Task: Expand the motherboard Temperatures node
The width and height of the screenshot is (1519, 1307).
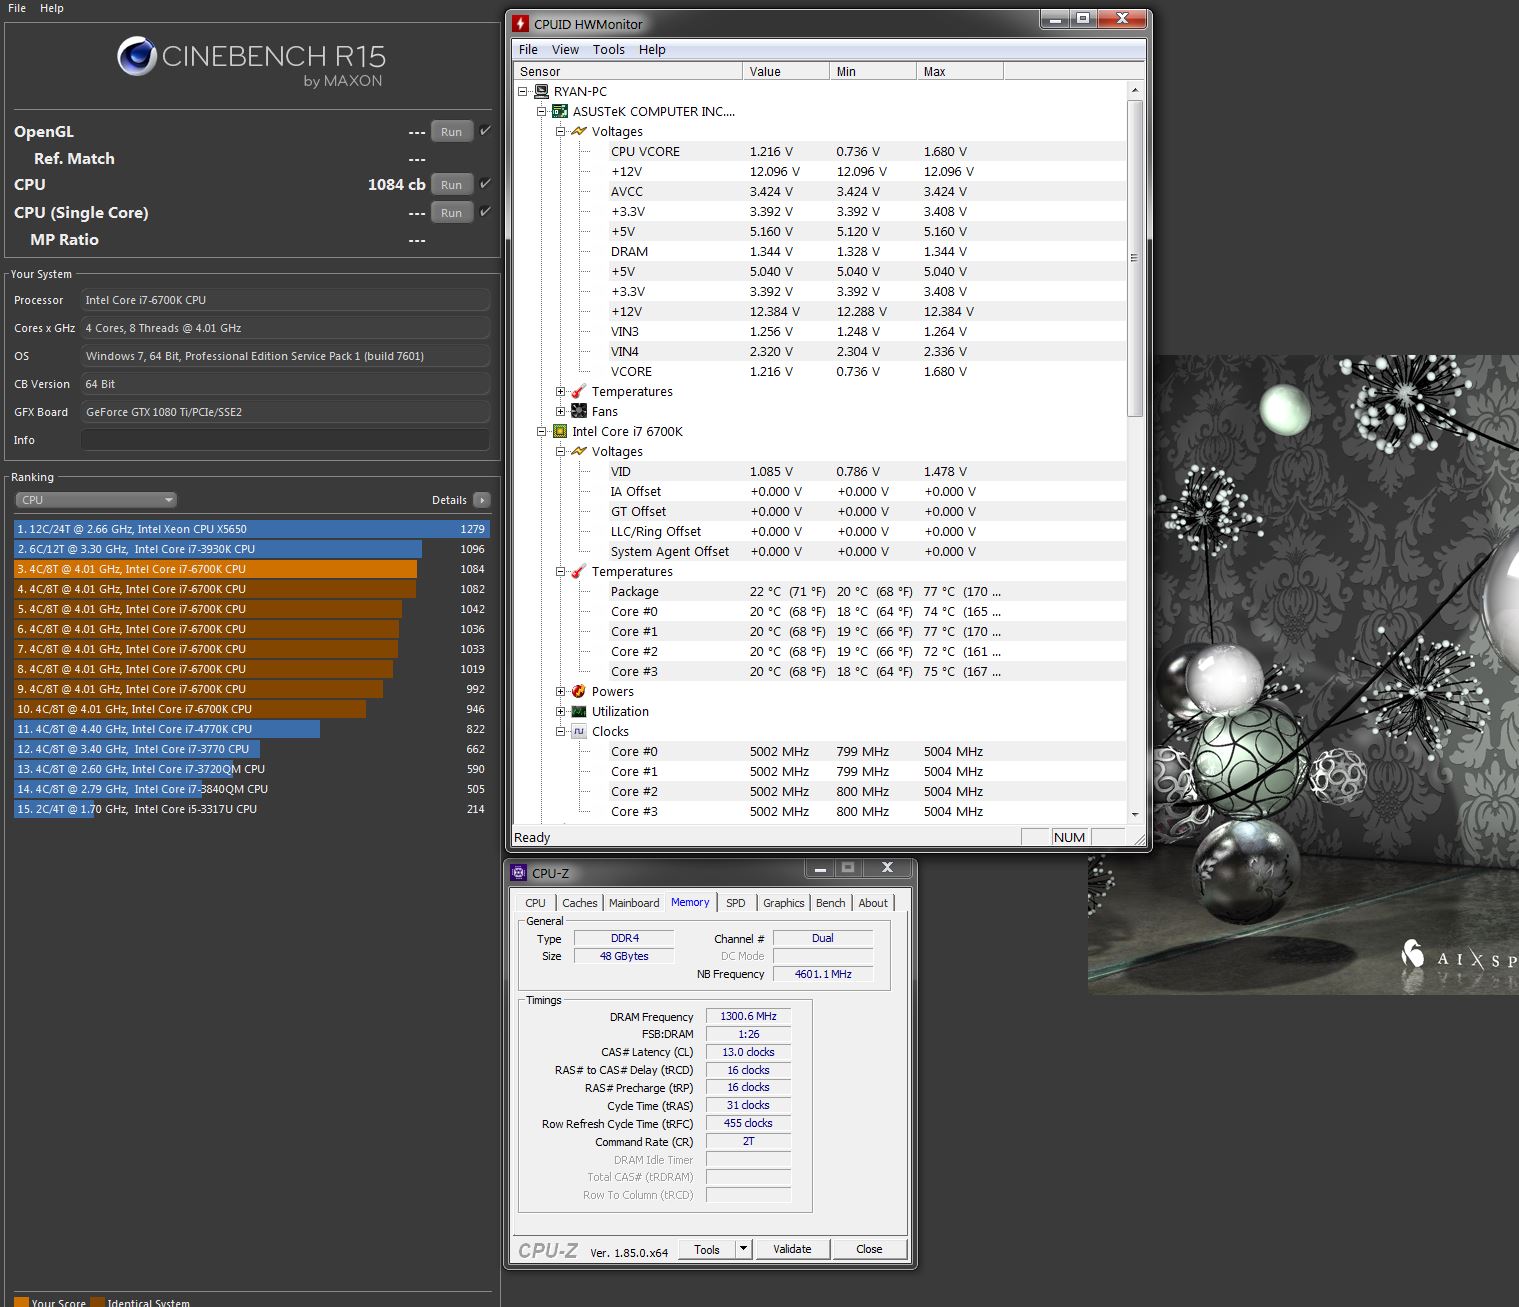Action: tap(560, 391)
